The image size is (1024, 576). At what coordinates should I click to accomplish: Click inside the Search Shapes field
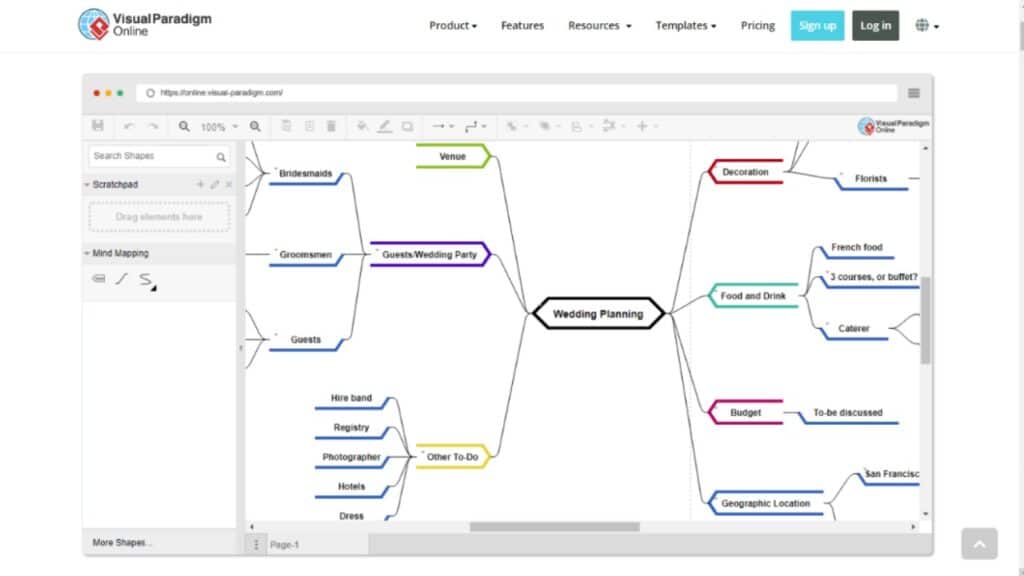pos(152,156)
